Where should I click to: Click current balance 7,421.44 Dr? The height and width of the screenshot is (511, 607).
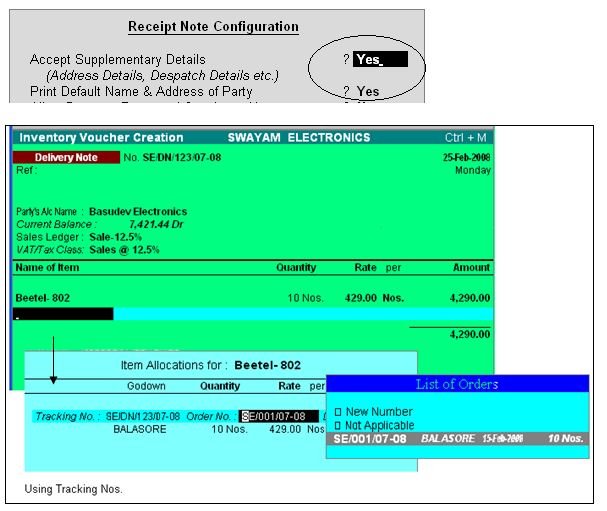156,224
